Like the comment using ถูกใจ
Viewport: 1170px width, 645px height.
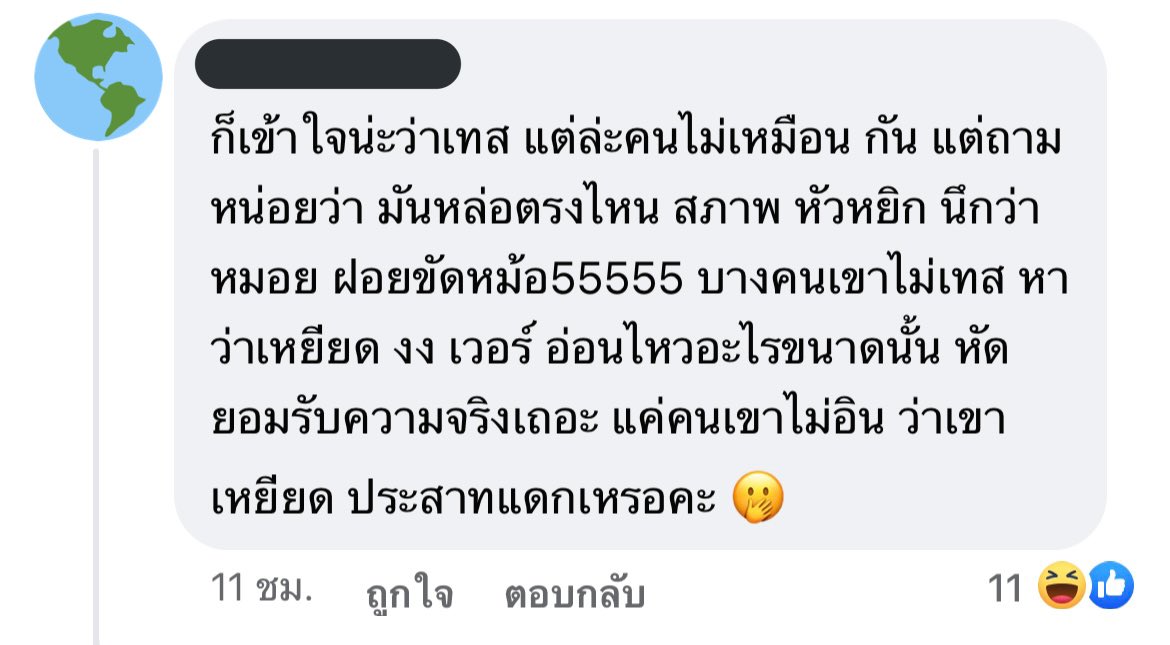(410, 593)
